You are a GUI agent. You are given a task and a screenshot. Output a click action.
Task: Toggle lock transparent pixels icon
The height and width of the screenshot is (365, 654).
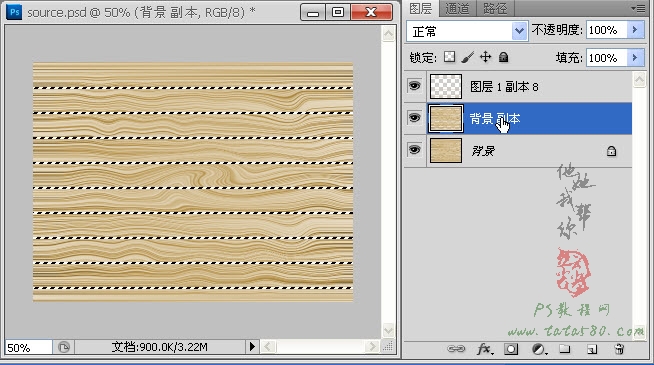click(x=449, y=57)
